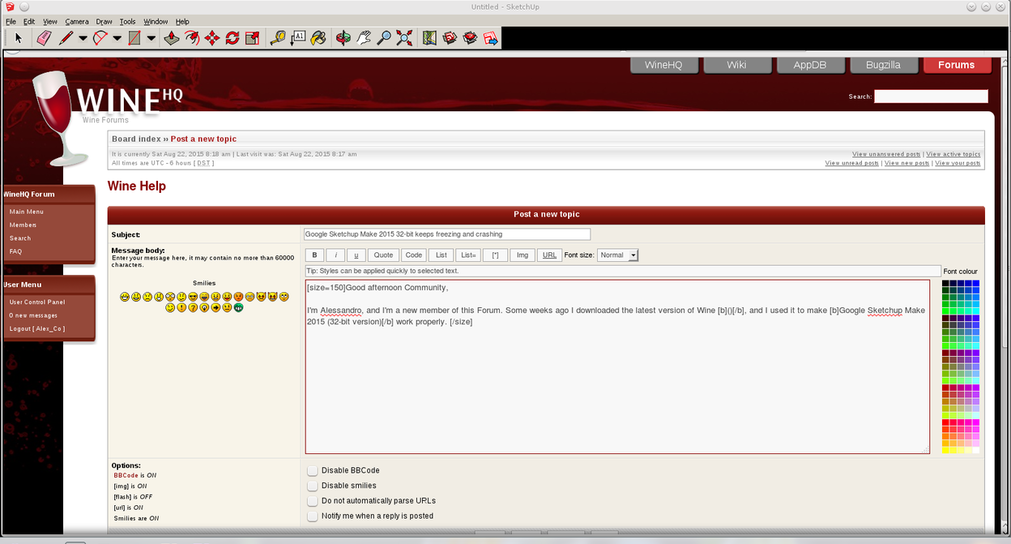
Task: Click the Subject input field
Action: point(447,235)
